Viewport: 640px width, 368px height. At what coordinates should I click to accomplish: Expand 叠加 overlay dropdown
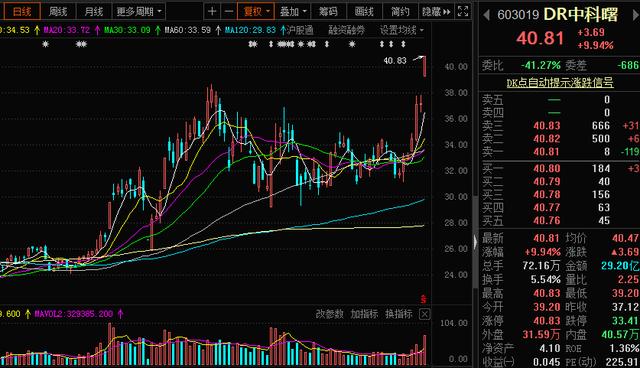click(293, 11)
